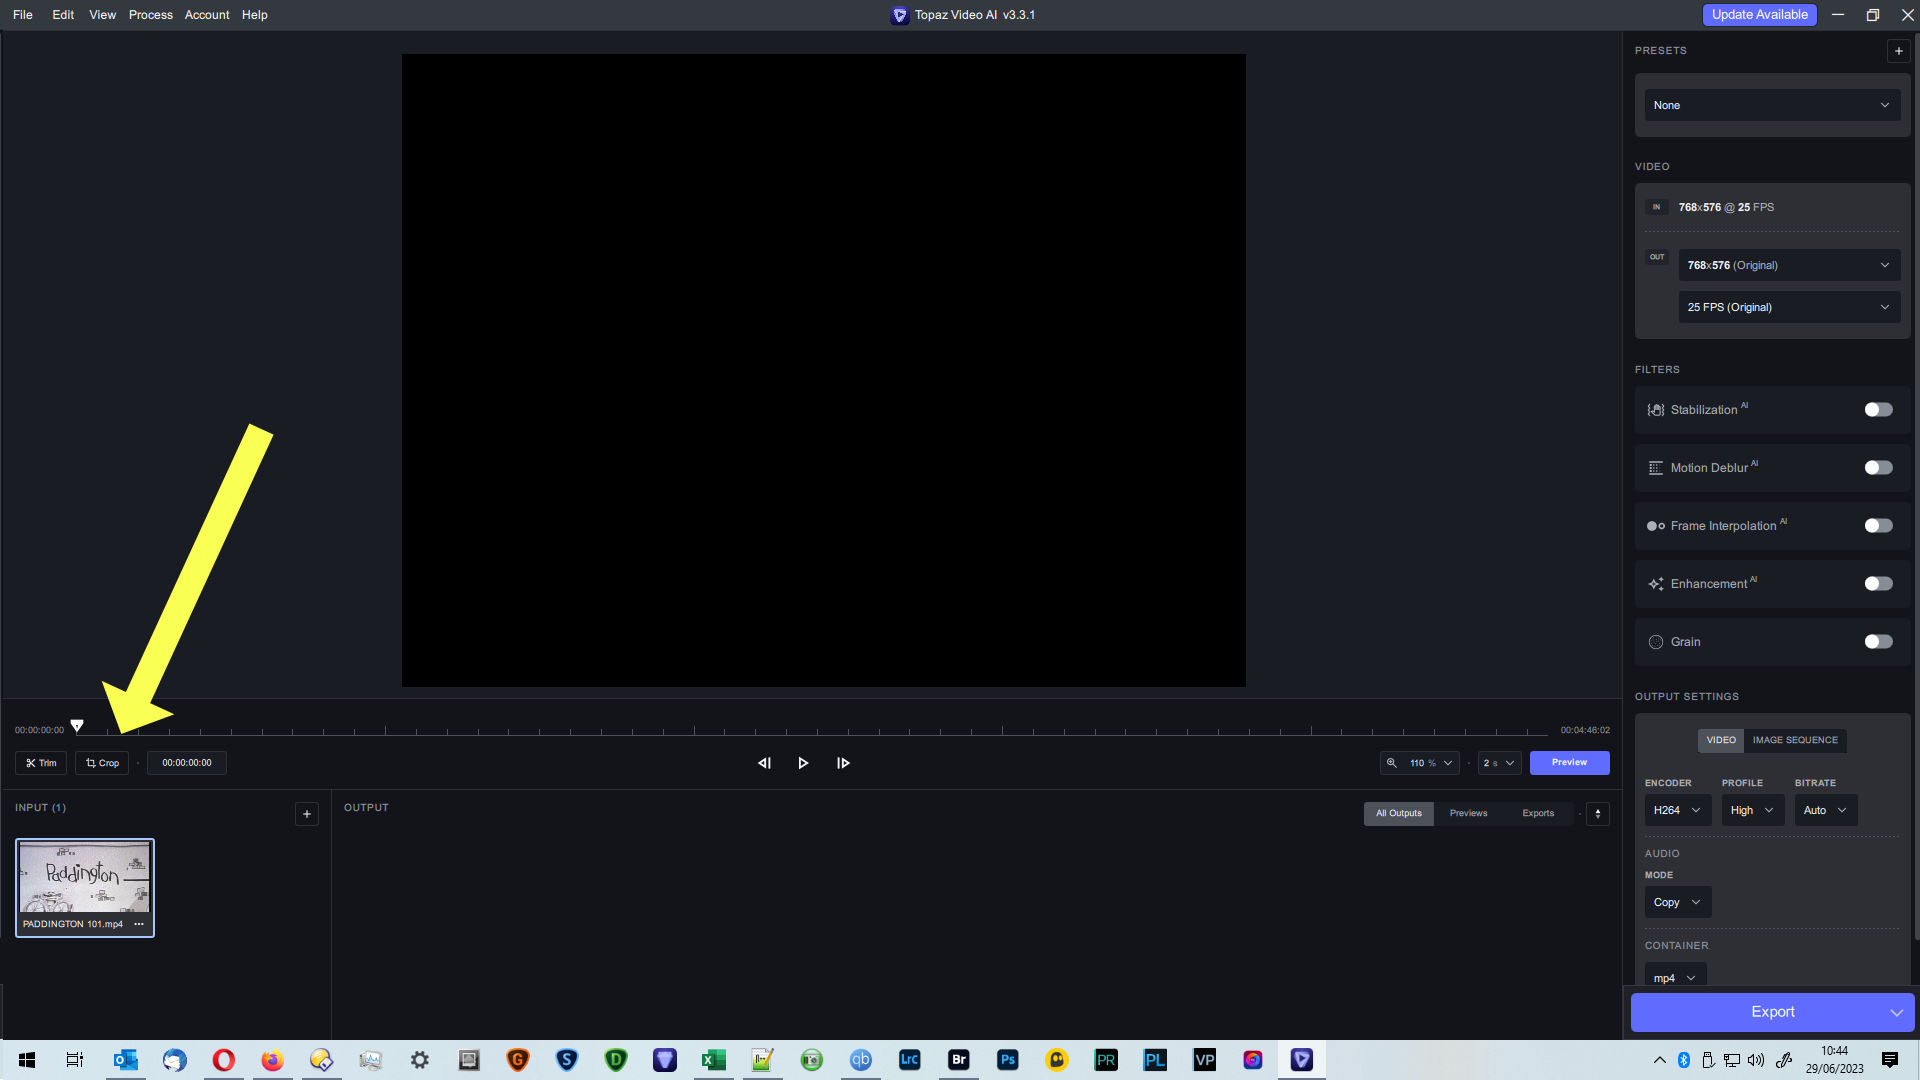The image size is (1920, 1080).
Task: Click the Preview button
Action: pyautogui.click(x=1569, y=763)
